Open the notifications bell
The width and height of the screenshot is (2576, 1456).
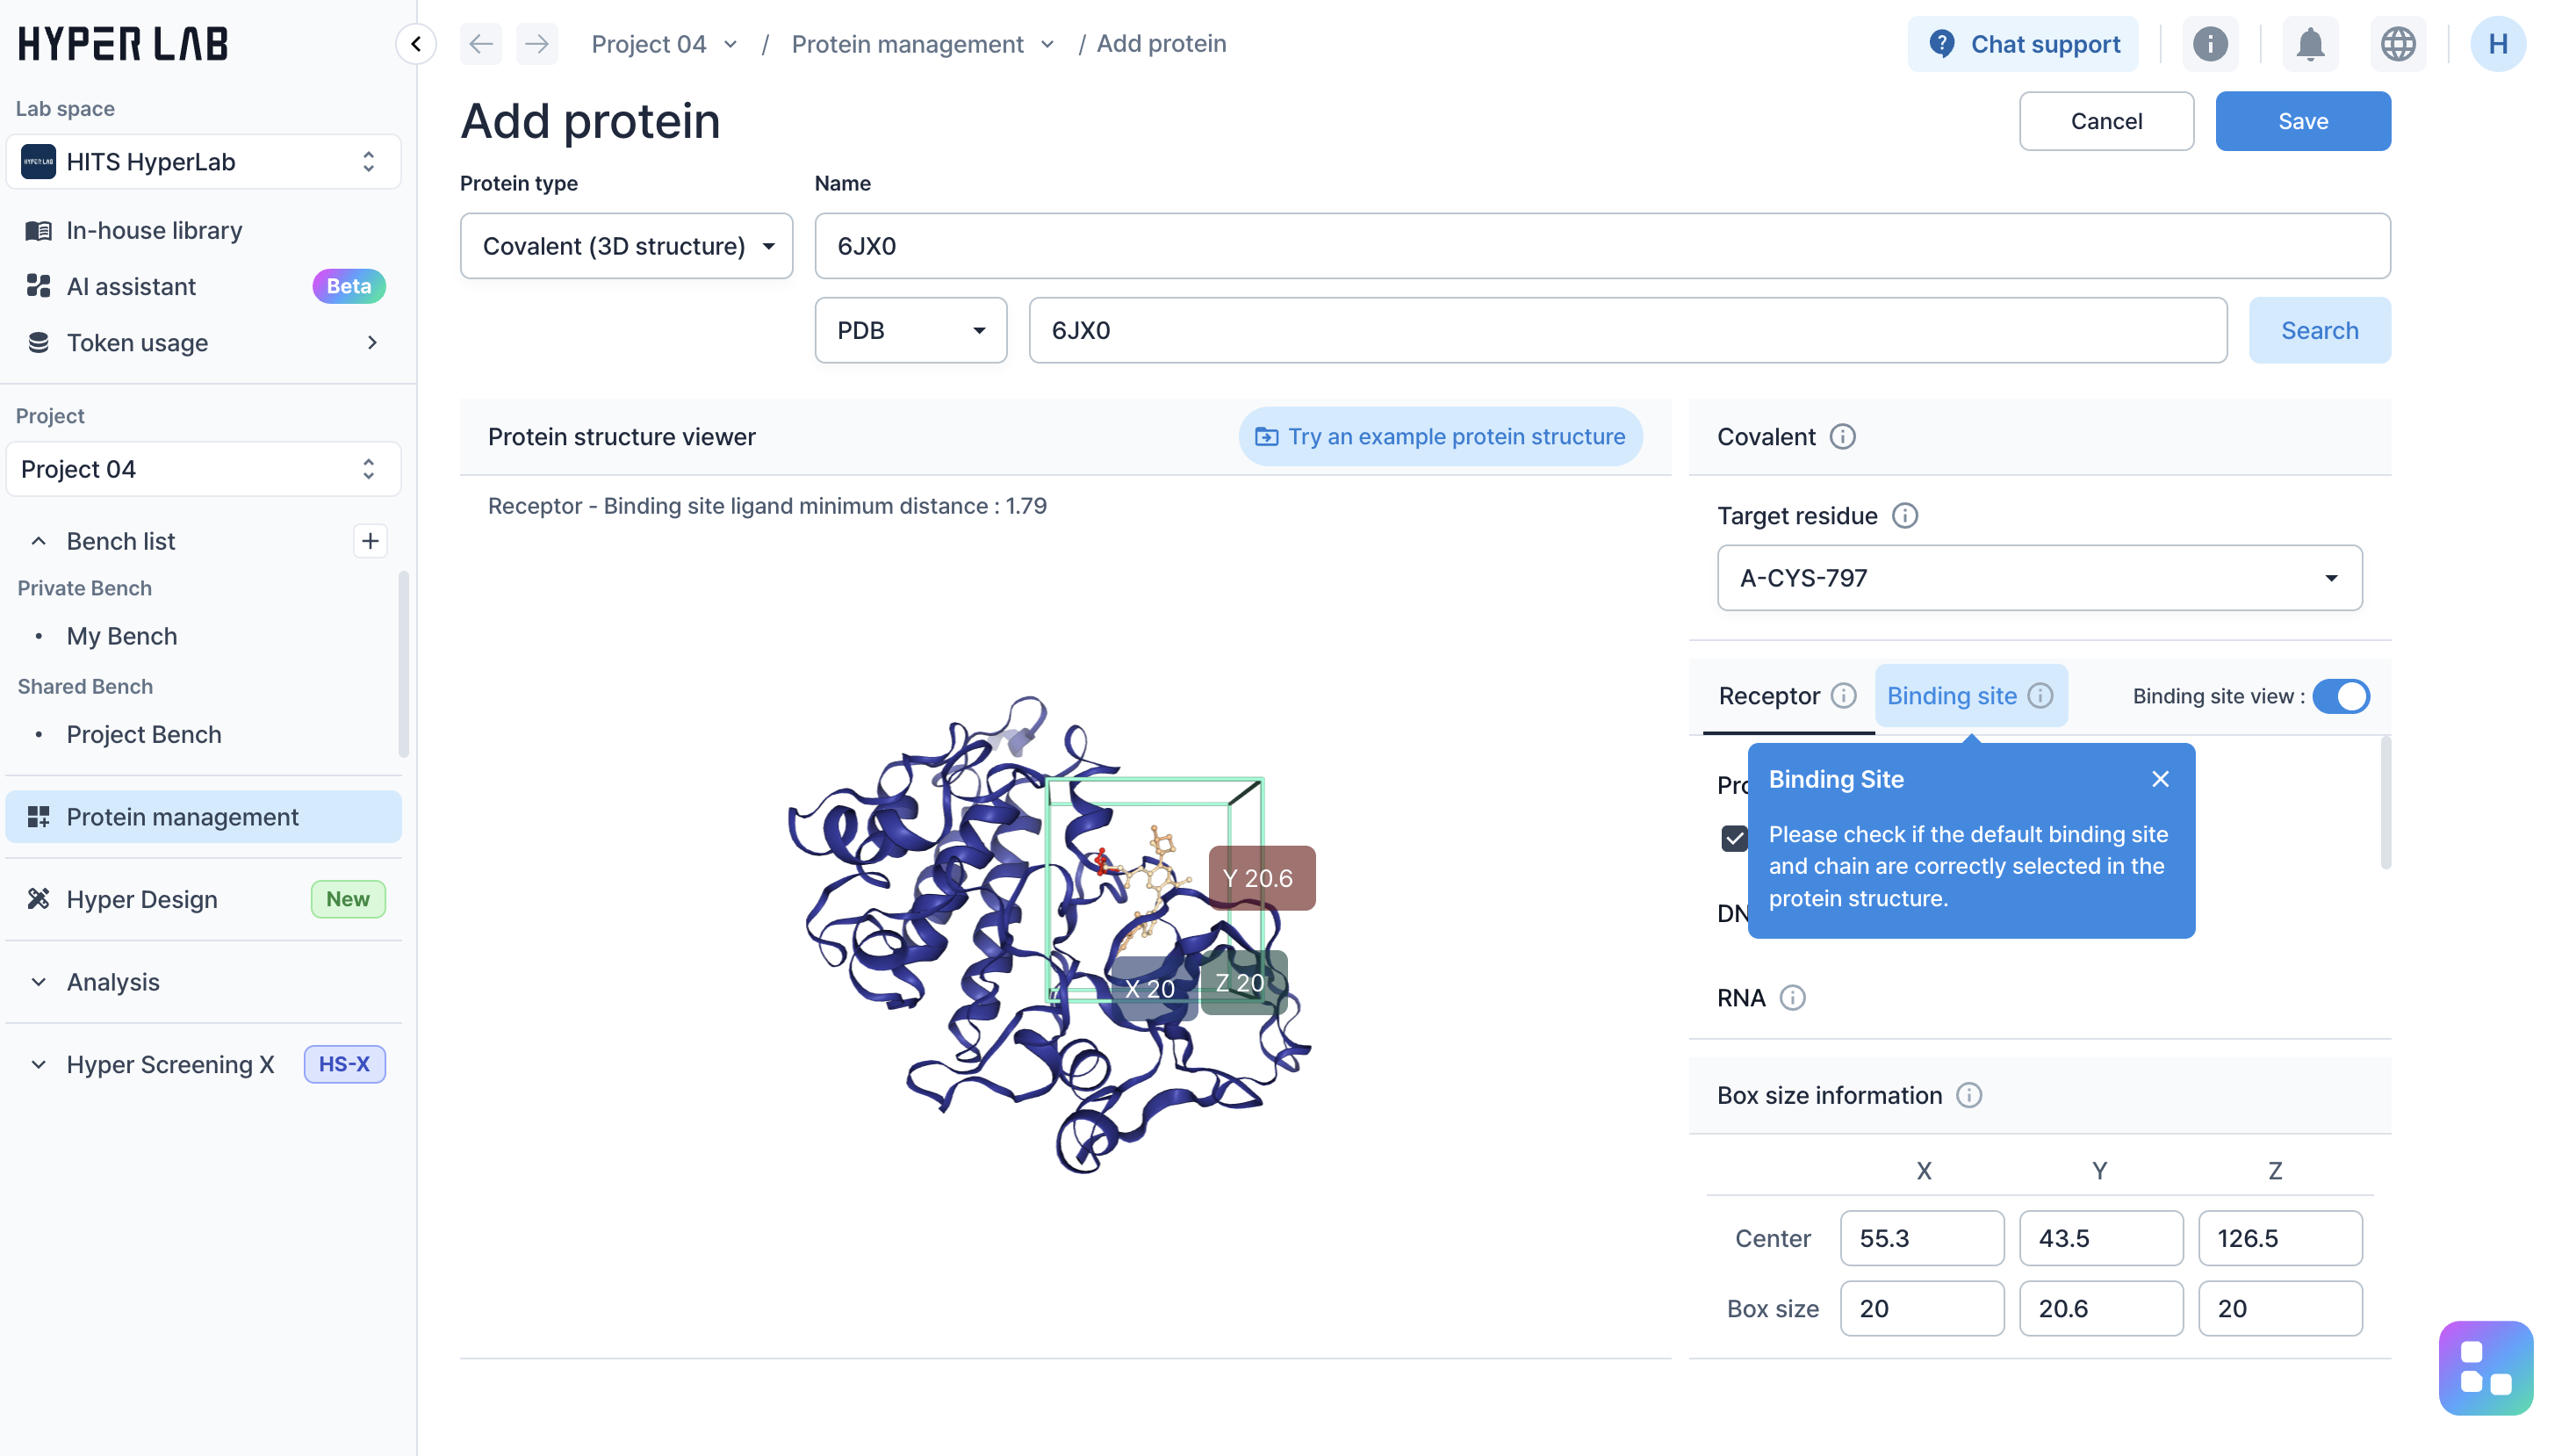[2310, 44]
